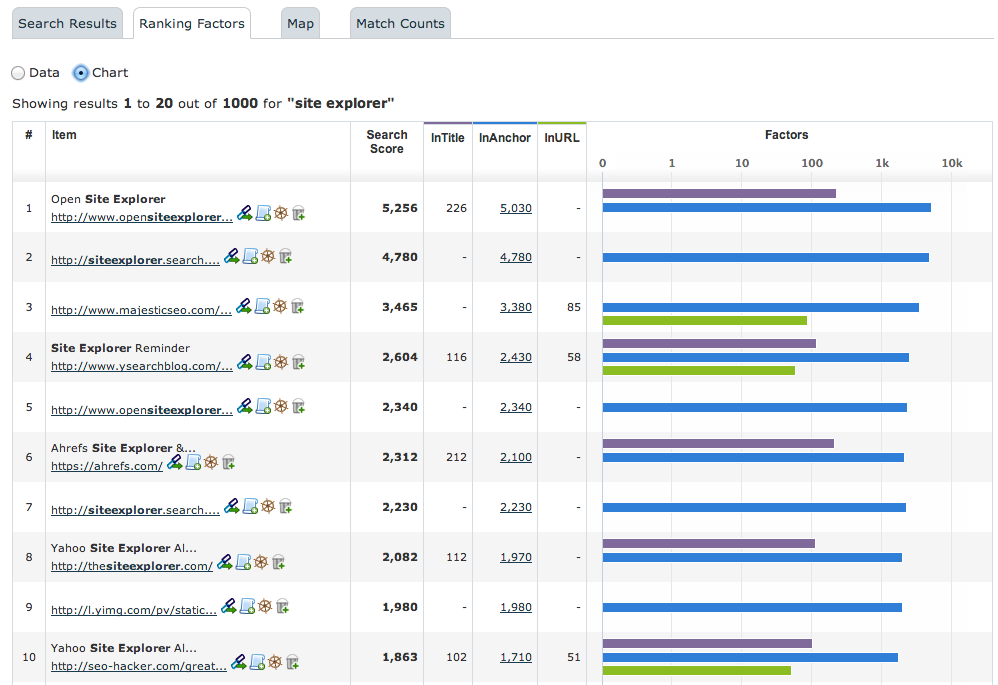Click the InAnchor column header

click(x=505, y=138)
